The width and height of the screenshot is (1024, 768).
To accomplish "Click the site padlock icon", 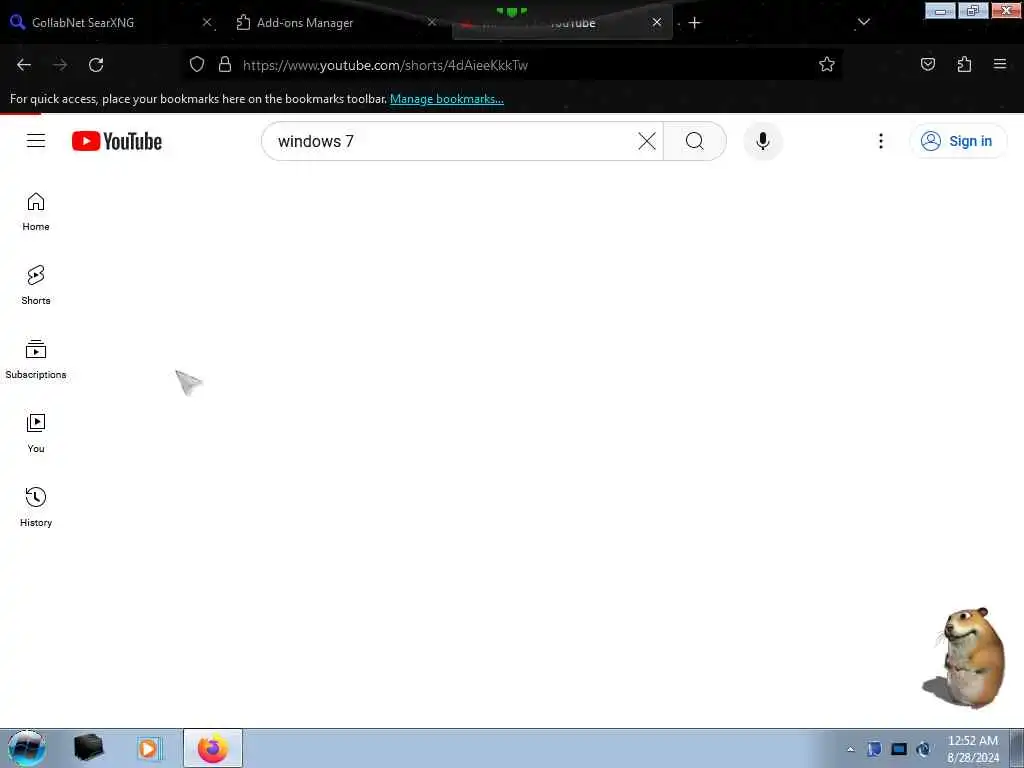I will tap(225, 65).
